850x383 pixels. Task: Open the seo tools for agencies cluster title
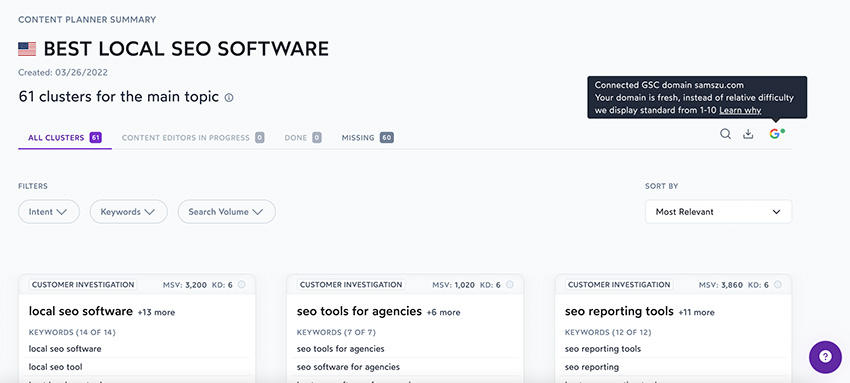tap(359, 311)
